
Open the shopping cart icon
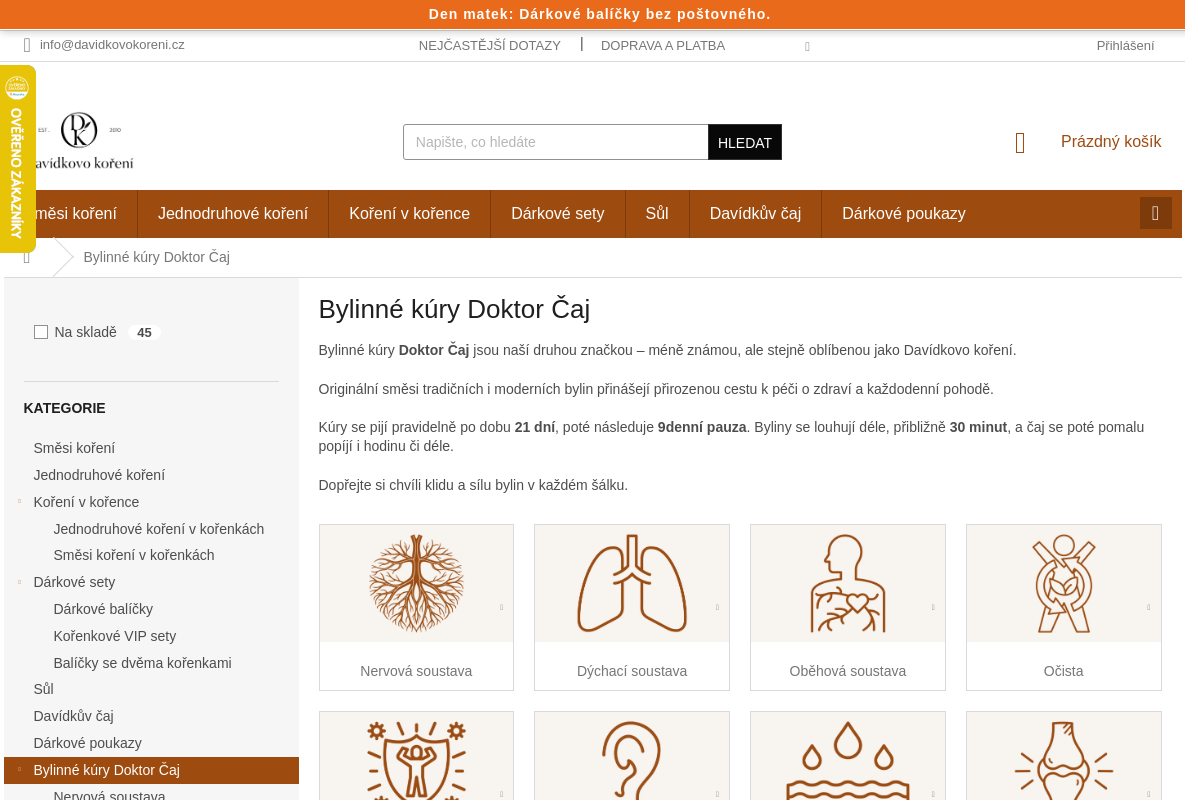1020,142
